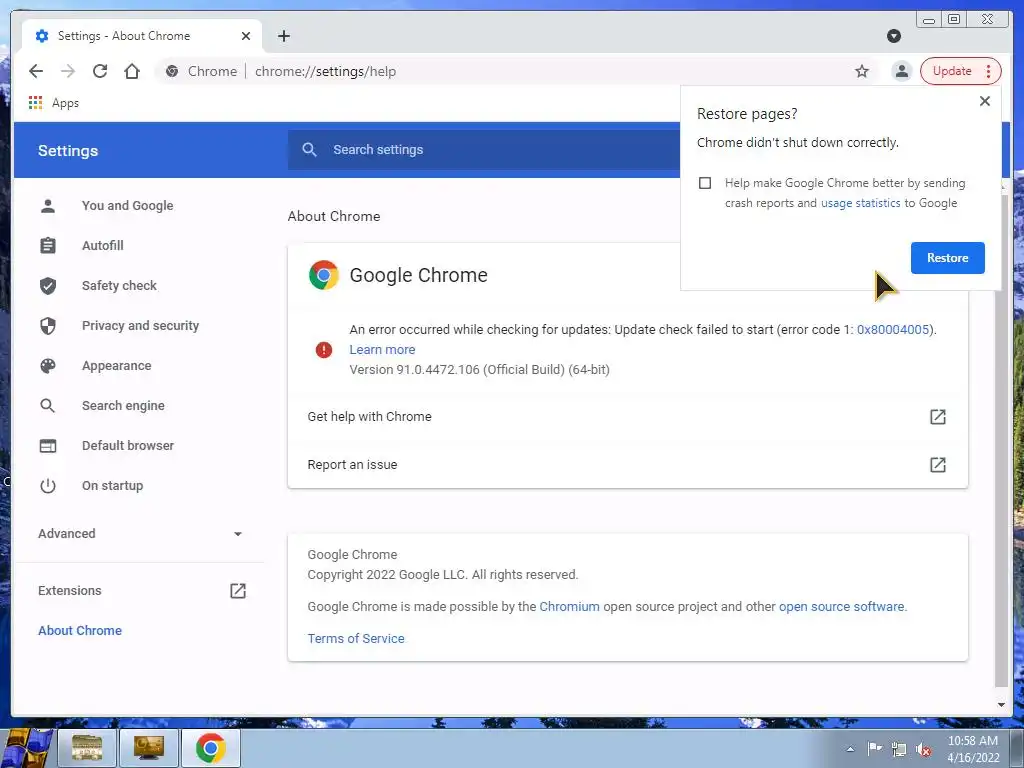
Task: Click the Extensions external-link icon
Action: tap(238, 590)
